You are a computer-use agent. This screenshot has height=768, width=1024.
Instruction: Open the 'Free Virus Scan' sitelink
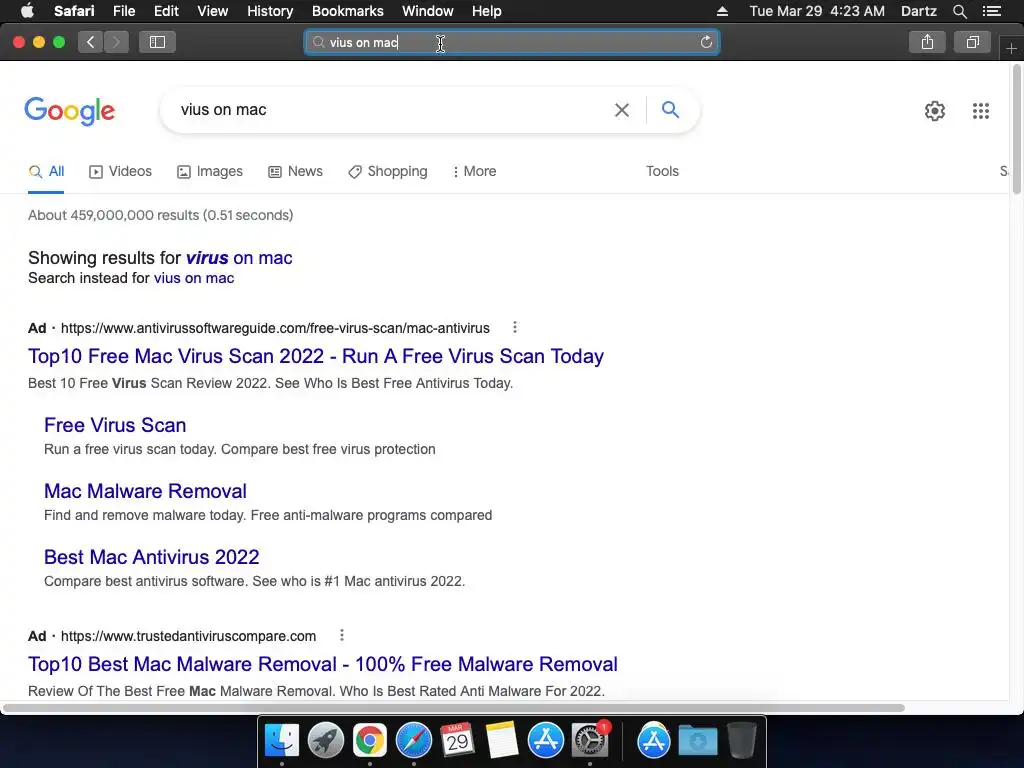(x=115, y=425)
